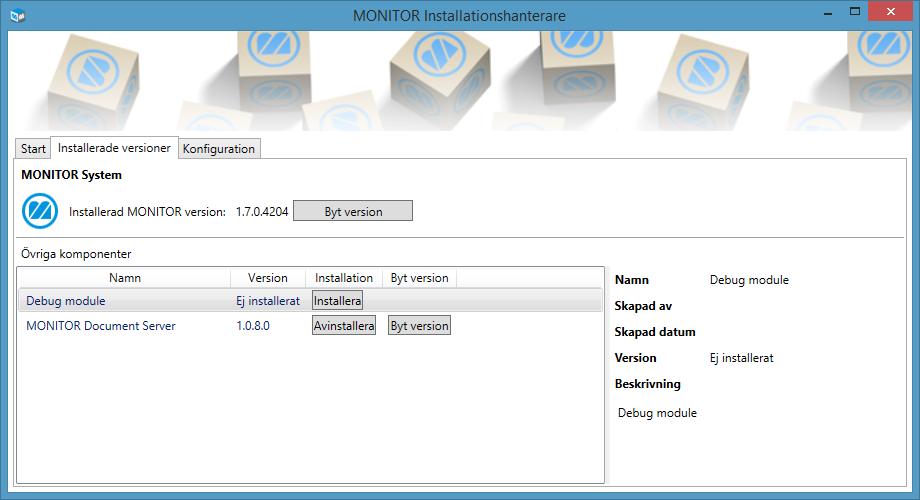This screenshot has height=500, width=920.
Task: Minimize the MONITOR Installationshanterare window
Action: point(828,12)
